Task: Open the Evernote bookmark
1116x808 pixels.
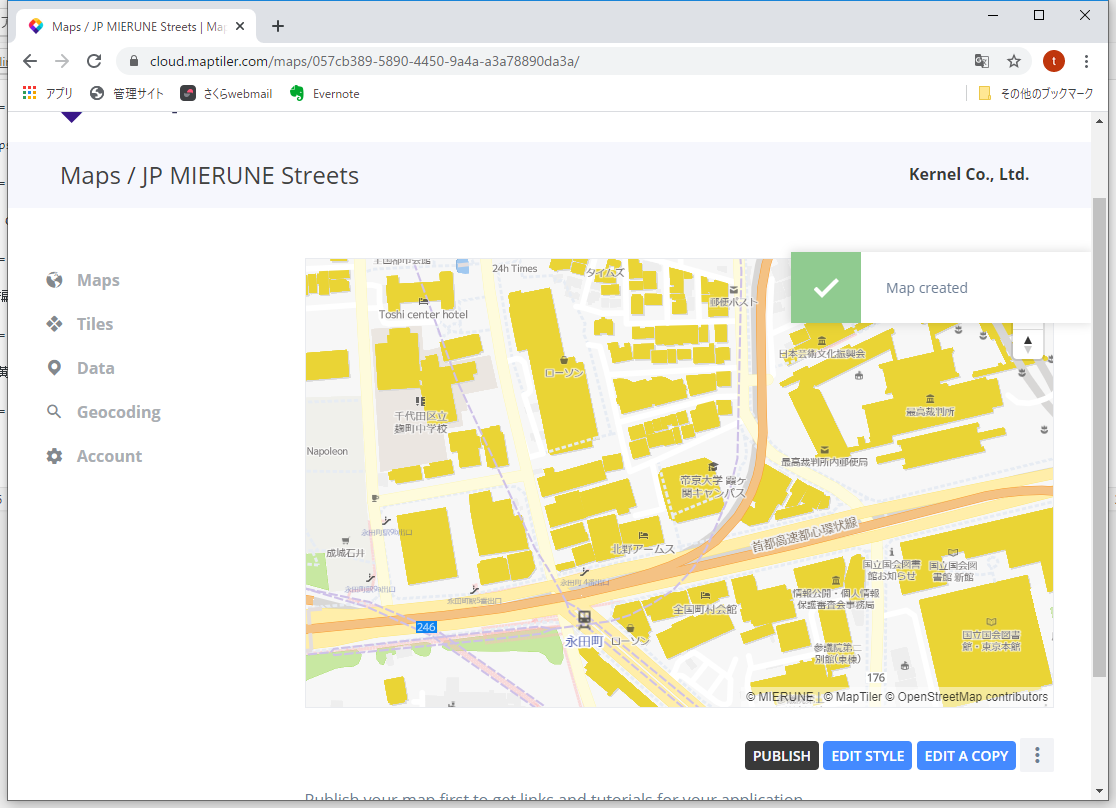Action: tap(324, 94)
